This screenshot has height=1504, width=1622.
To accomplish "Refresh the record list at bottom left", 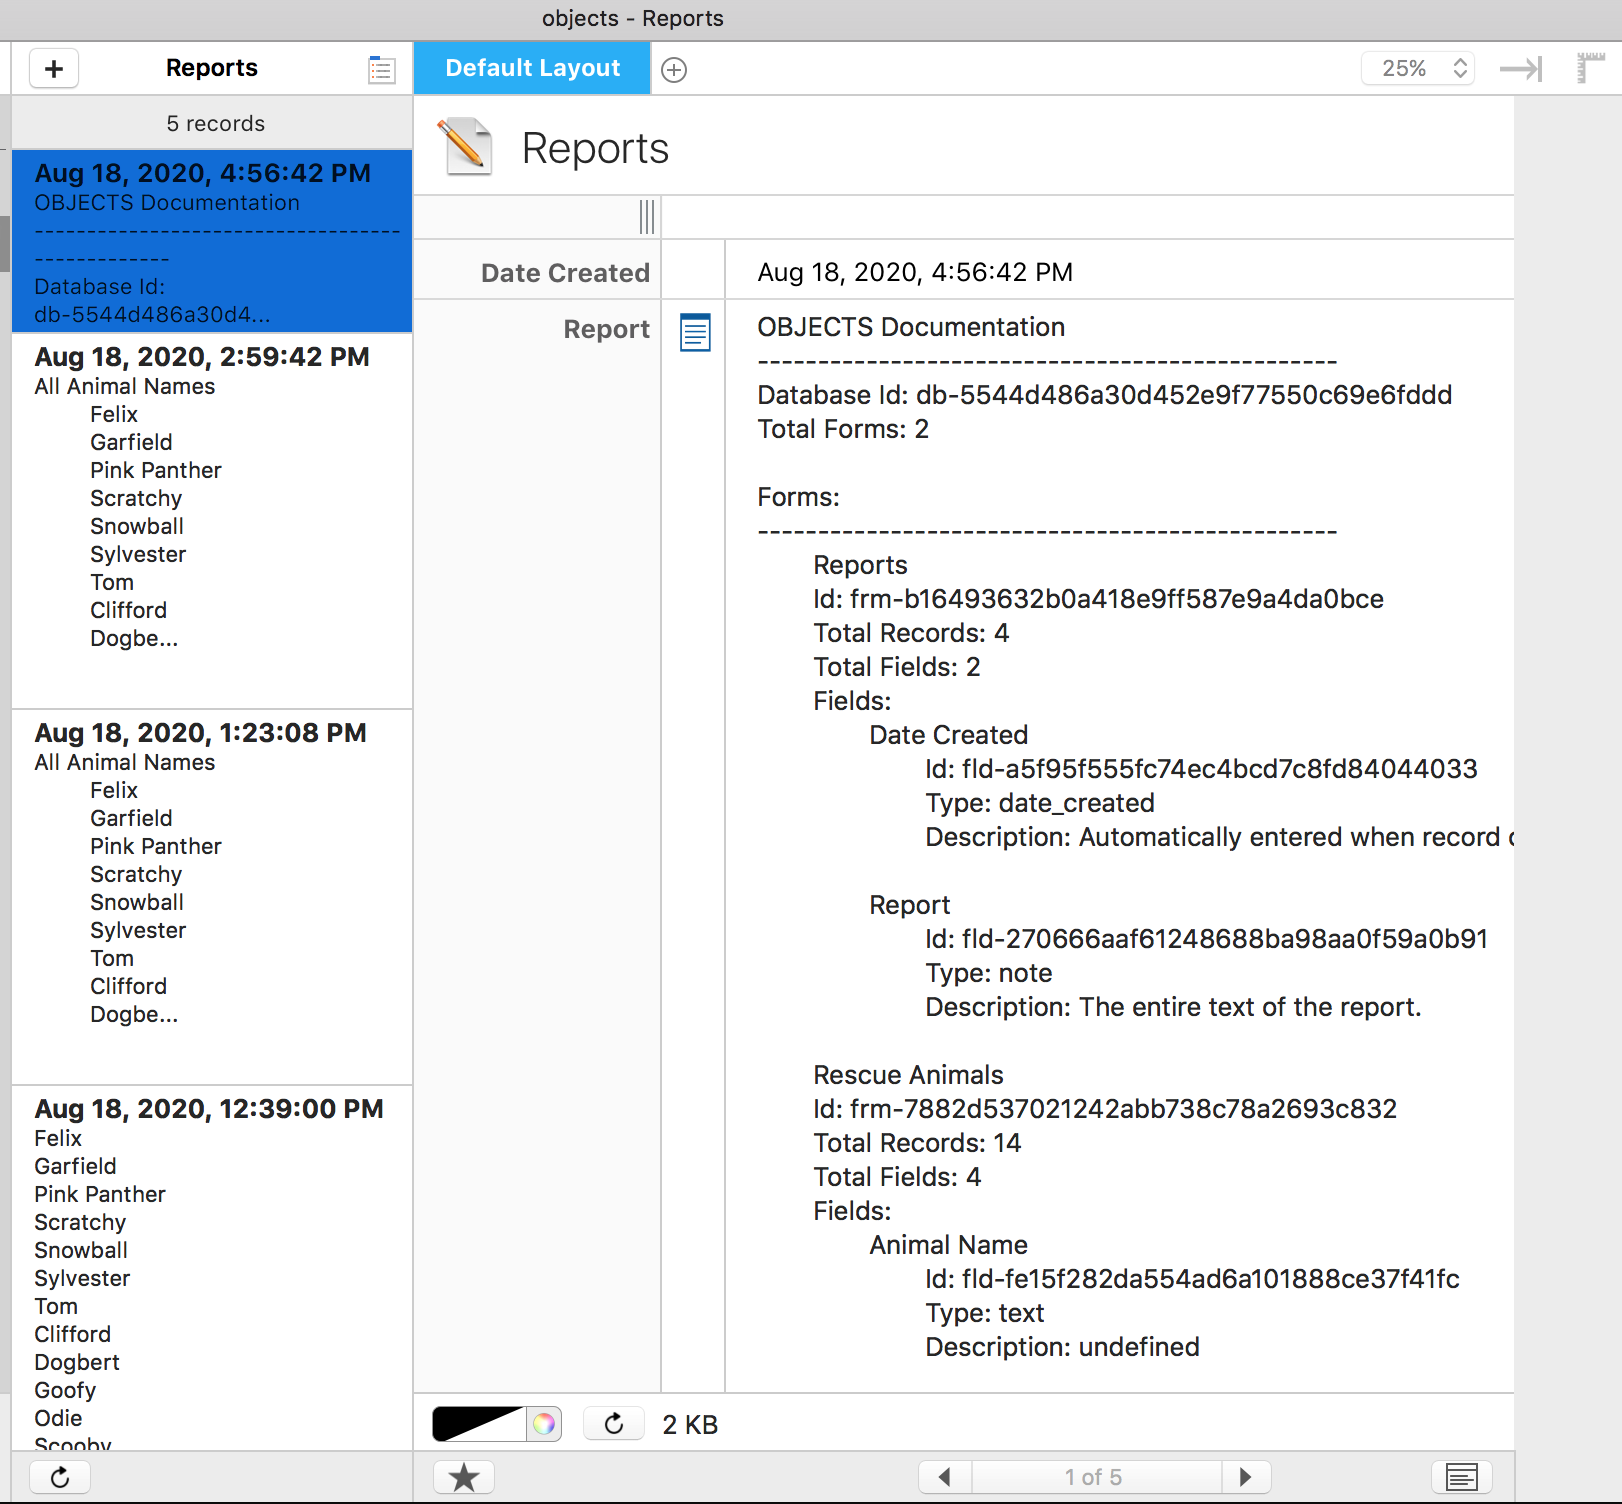I will 60,1477.
